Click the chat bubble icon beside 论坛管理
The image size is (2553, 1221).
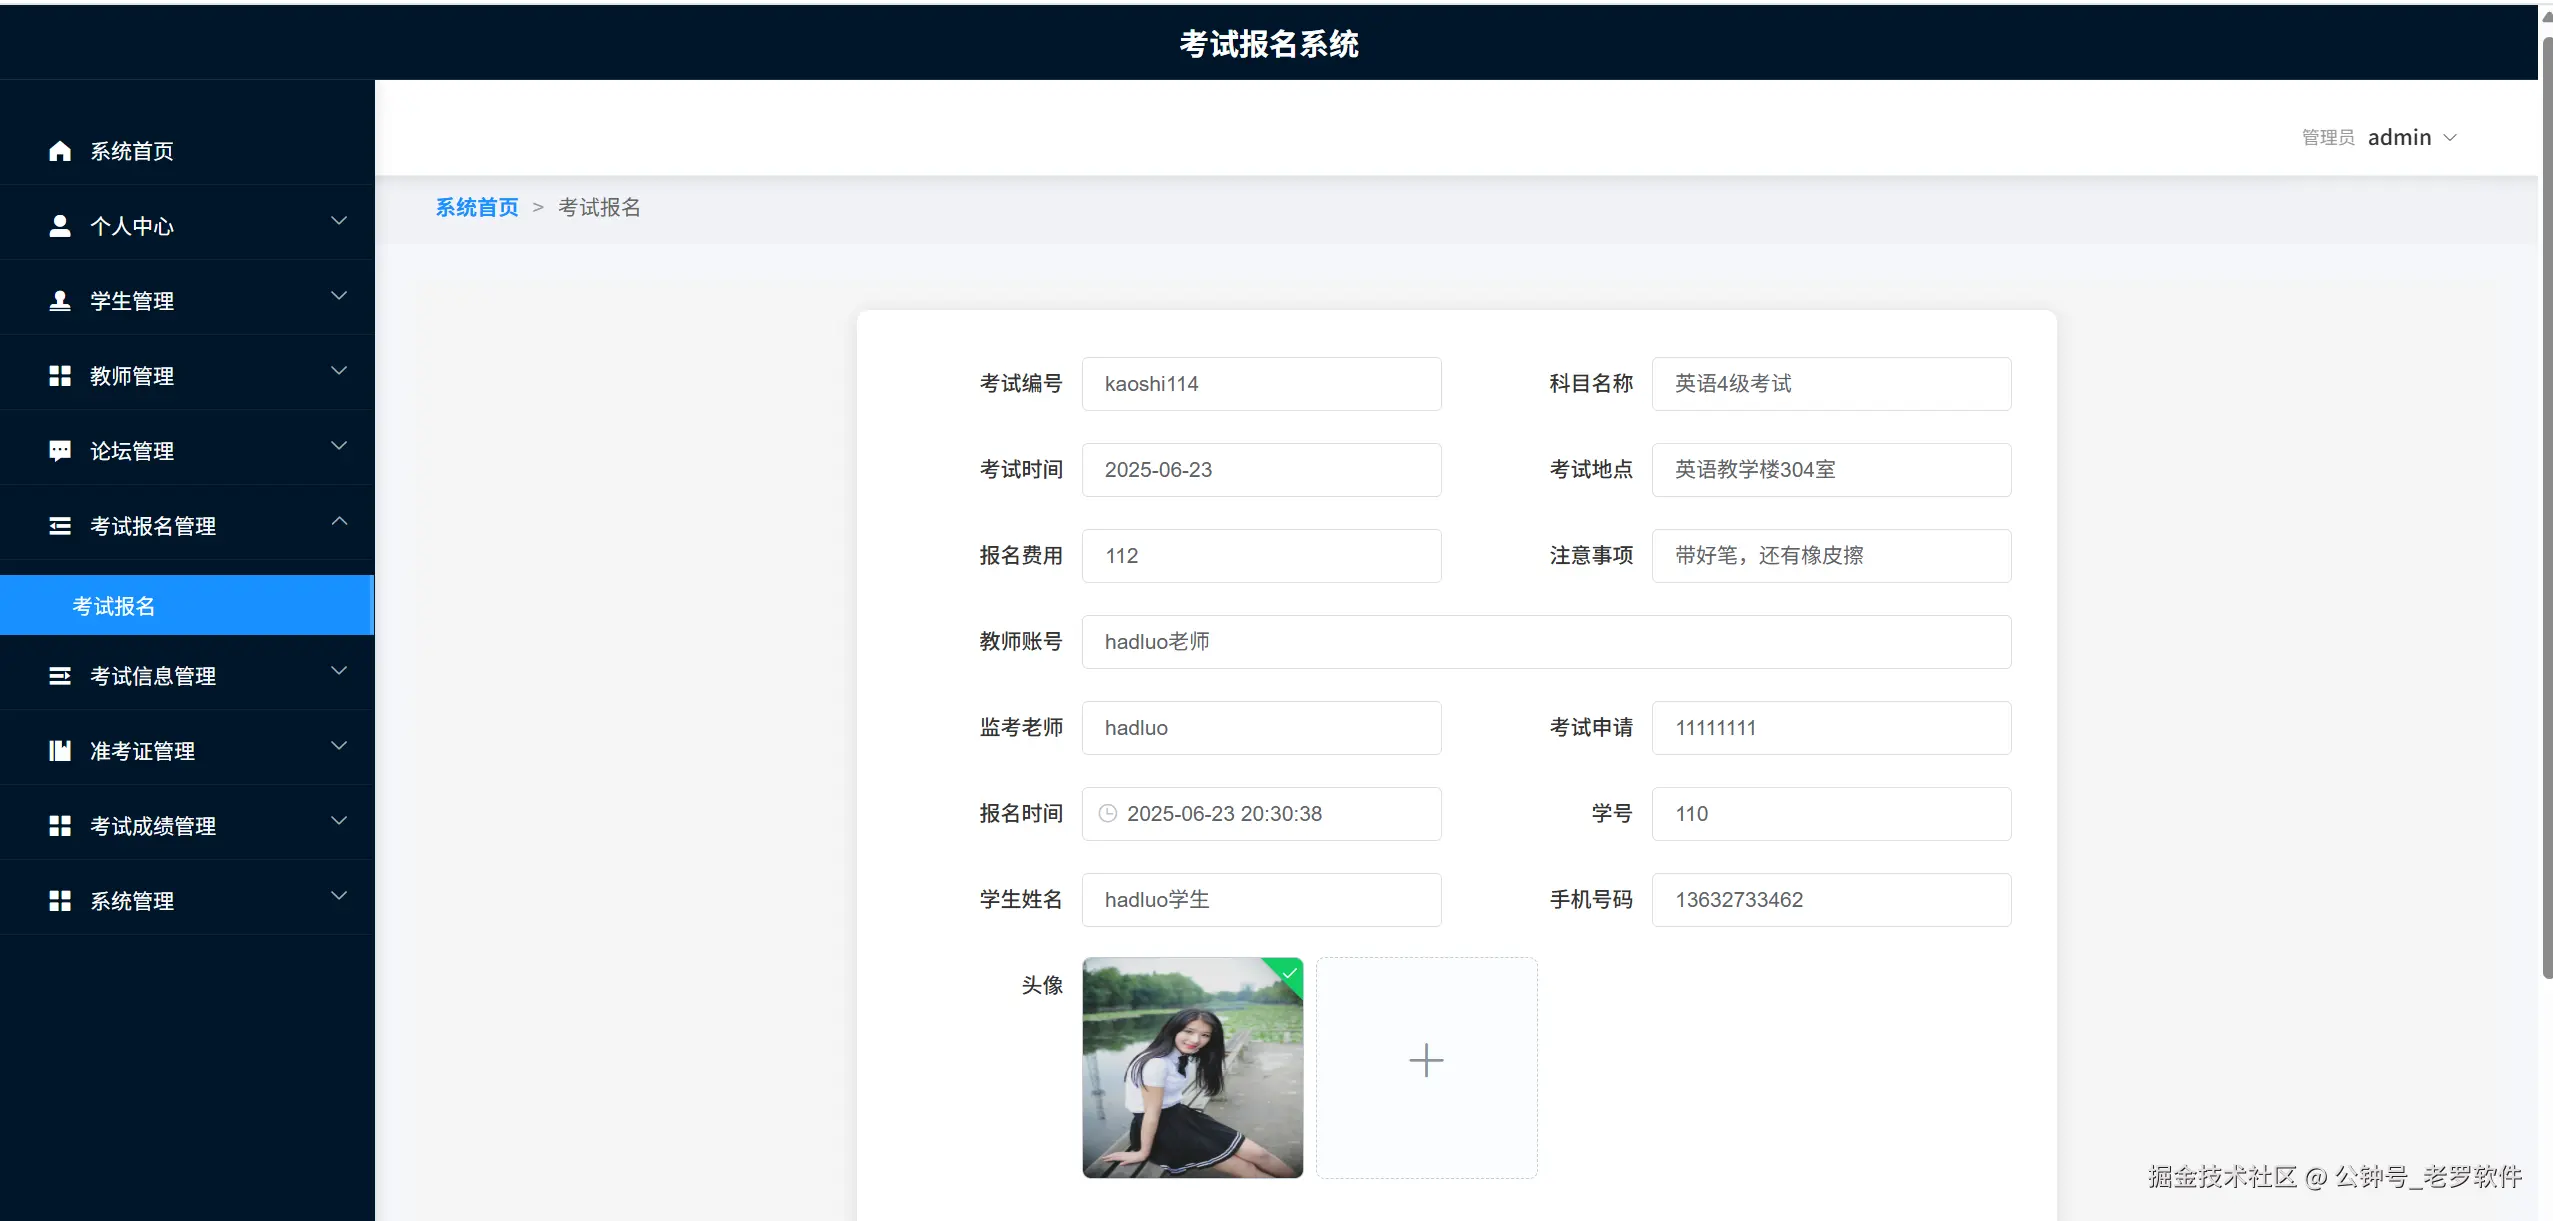[60, 451]
